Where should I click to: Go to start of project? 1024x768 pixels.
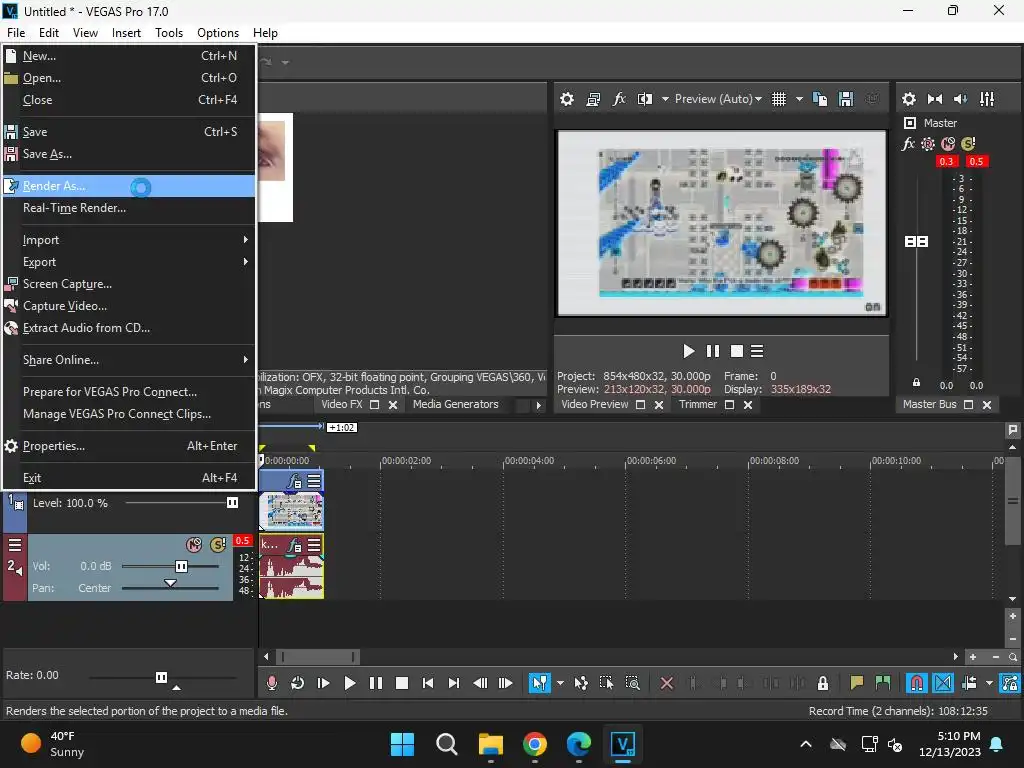pyautogui.click(x=428, y=683)
